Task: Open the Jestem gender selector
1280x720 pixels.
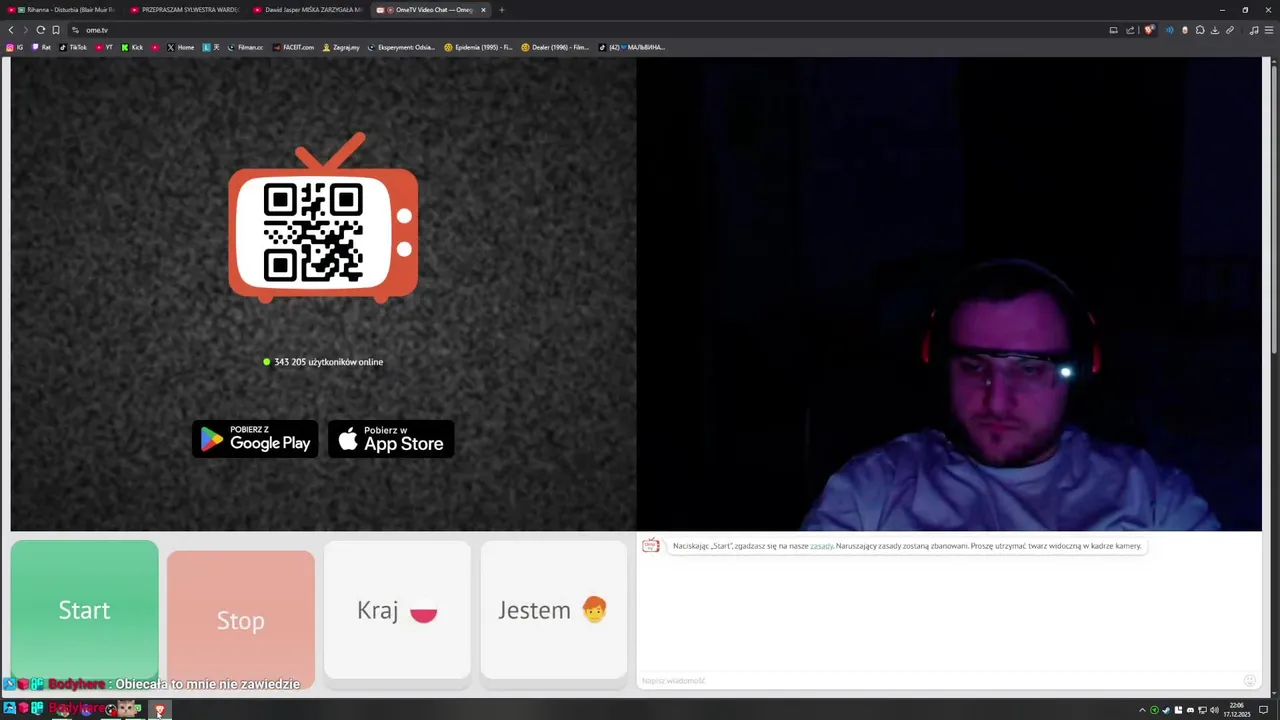Action: (553, 610)
